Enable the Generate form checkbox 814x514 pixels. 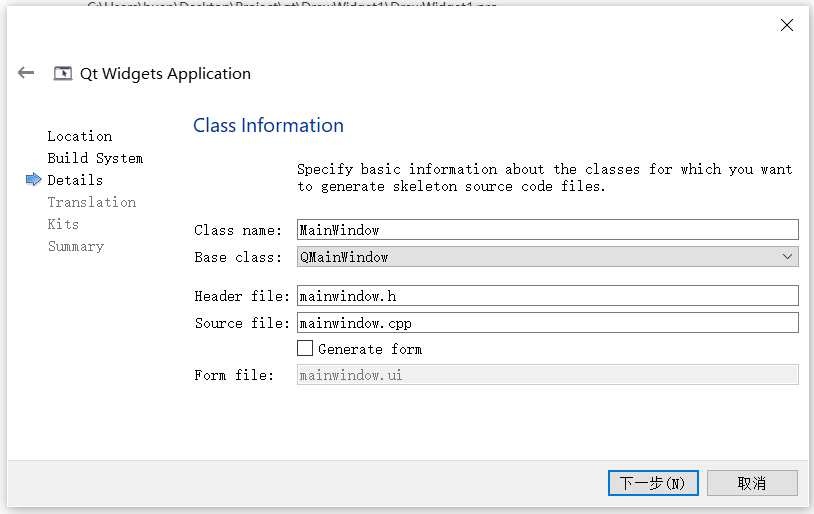point(306,349)
